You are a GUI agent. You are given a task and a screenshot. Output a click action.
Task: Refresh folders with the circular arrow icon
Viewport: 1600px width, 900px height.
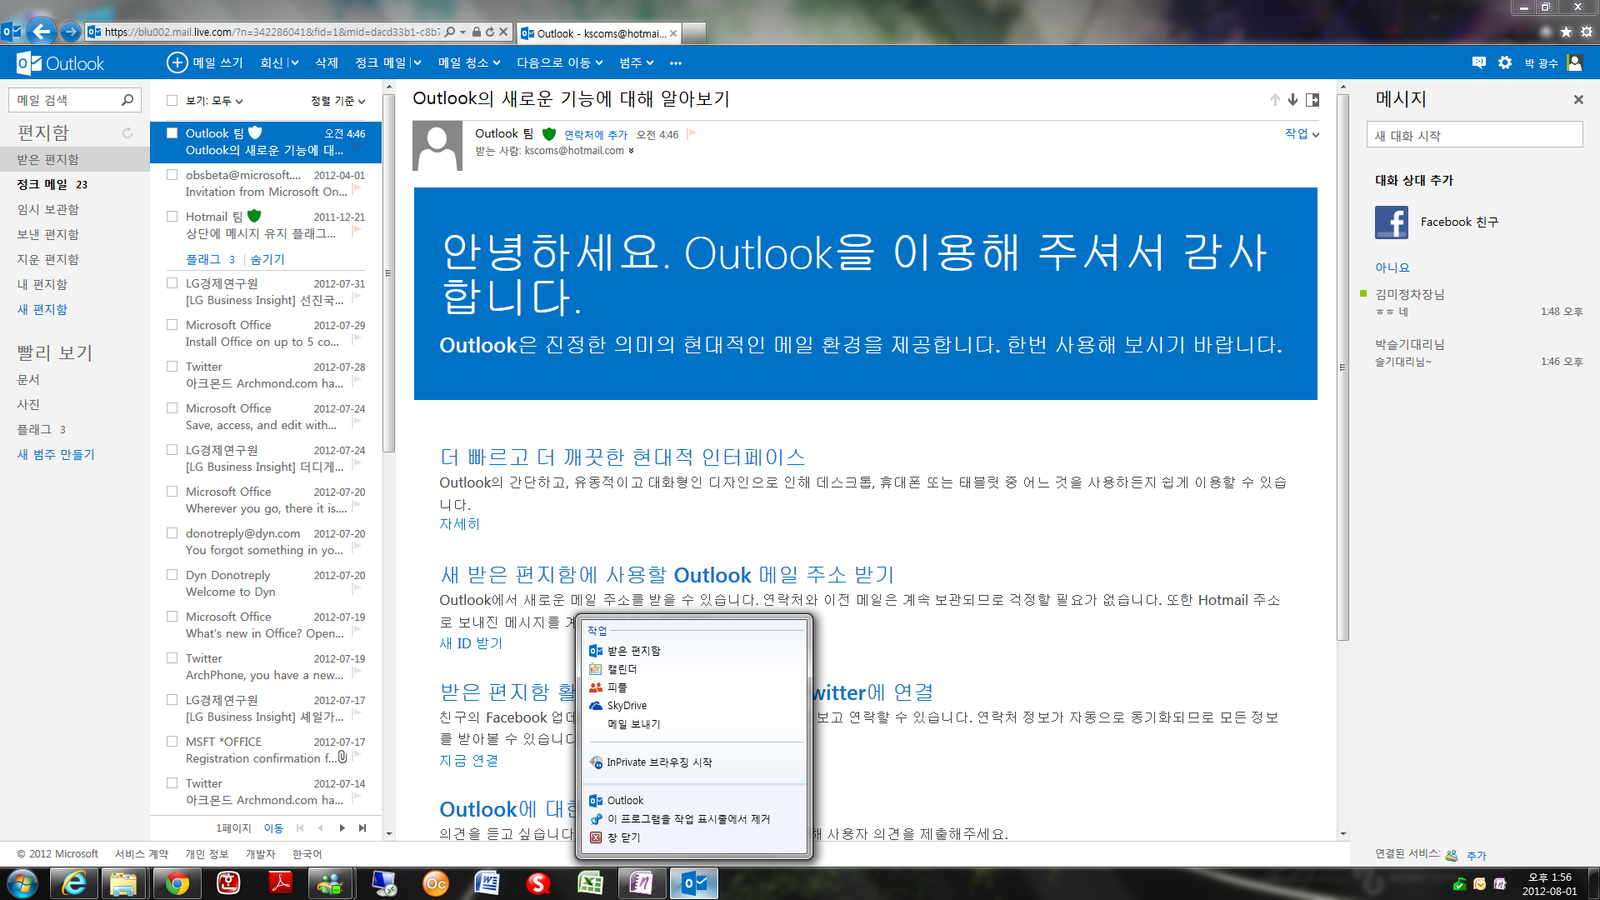(127, 133)
